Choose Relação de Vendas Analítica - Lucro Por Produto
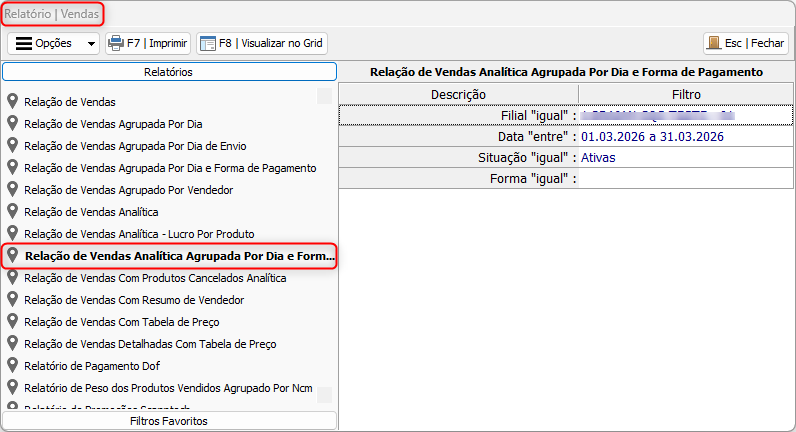The width and height of the screenshot is (796, 432). pyautogui.click(x=139, y=234)
